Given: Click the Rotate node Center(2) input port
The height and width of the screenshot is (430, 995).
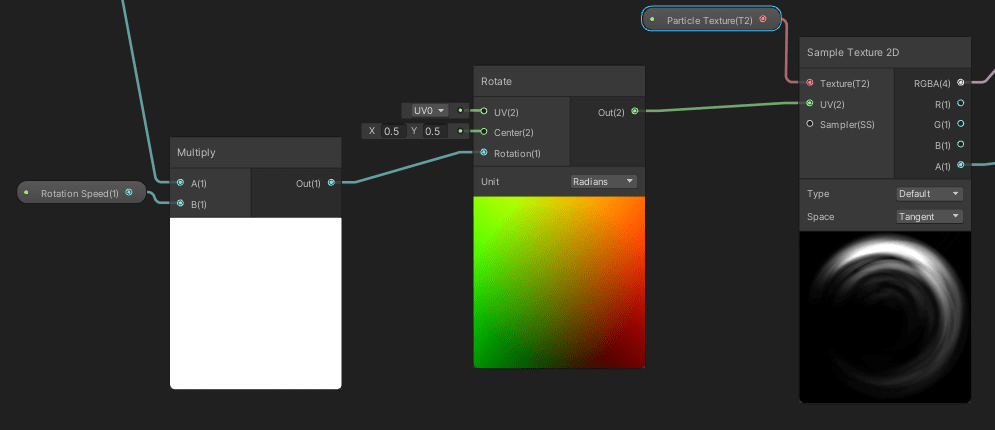Looking at the screenshot, I should [x=484, y=131].
